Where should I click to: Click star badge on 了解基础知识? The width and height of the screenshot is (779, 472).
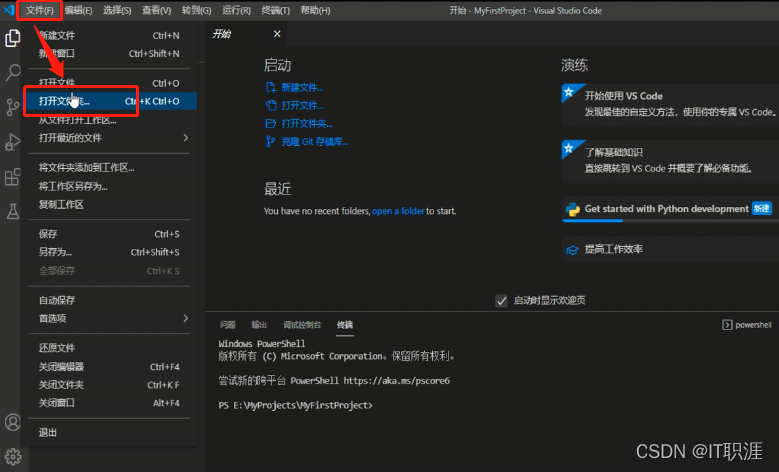tap(569, 148)
